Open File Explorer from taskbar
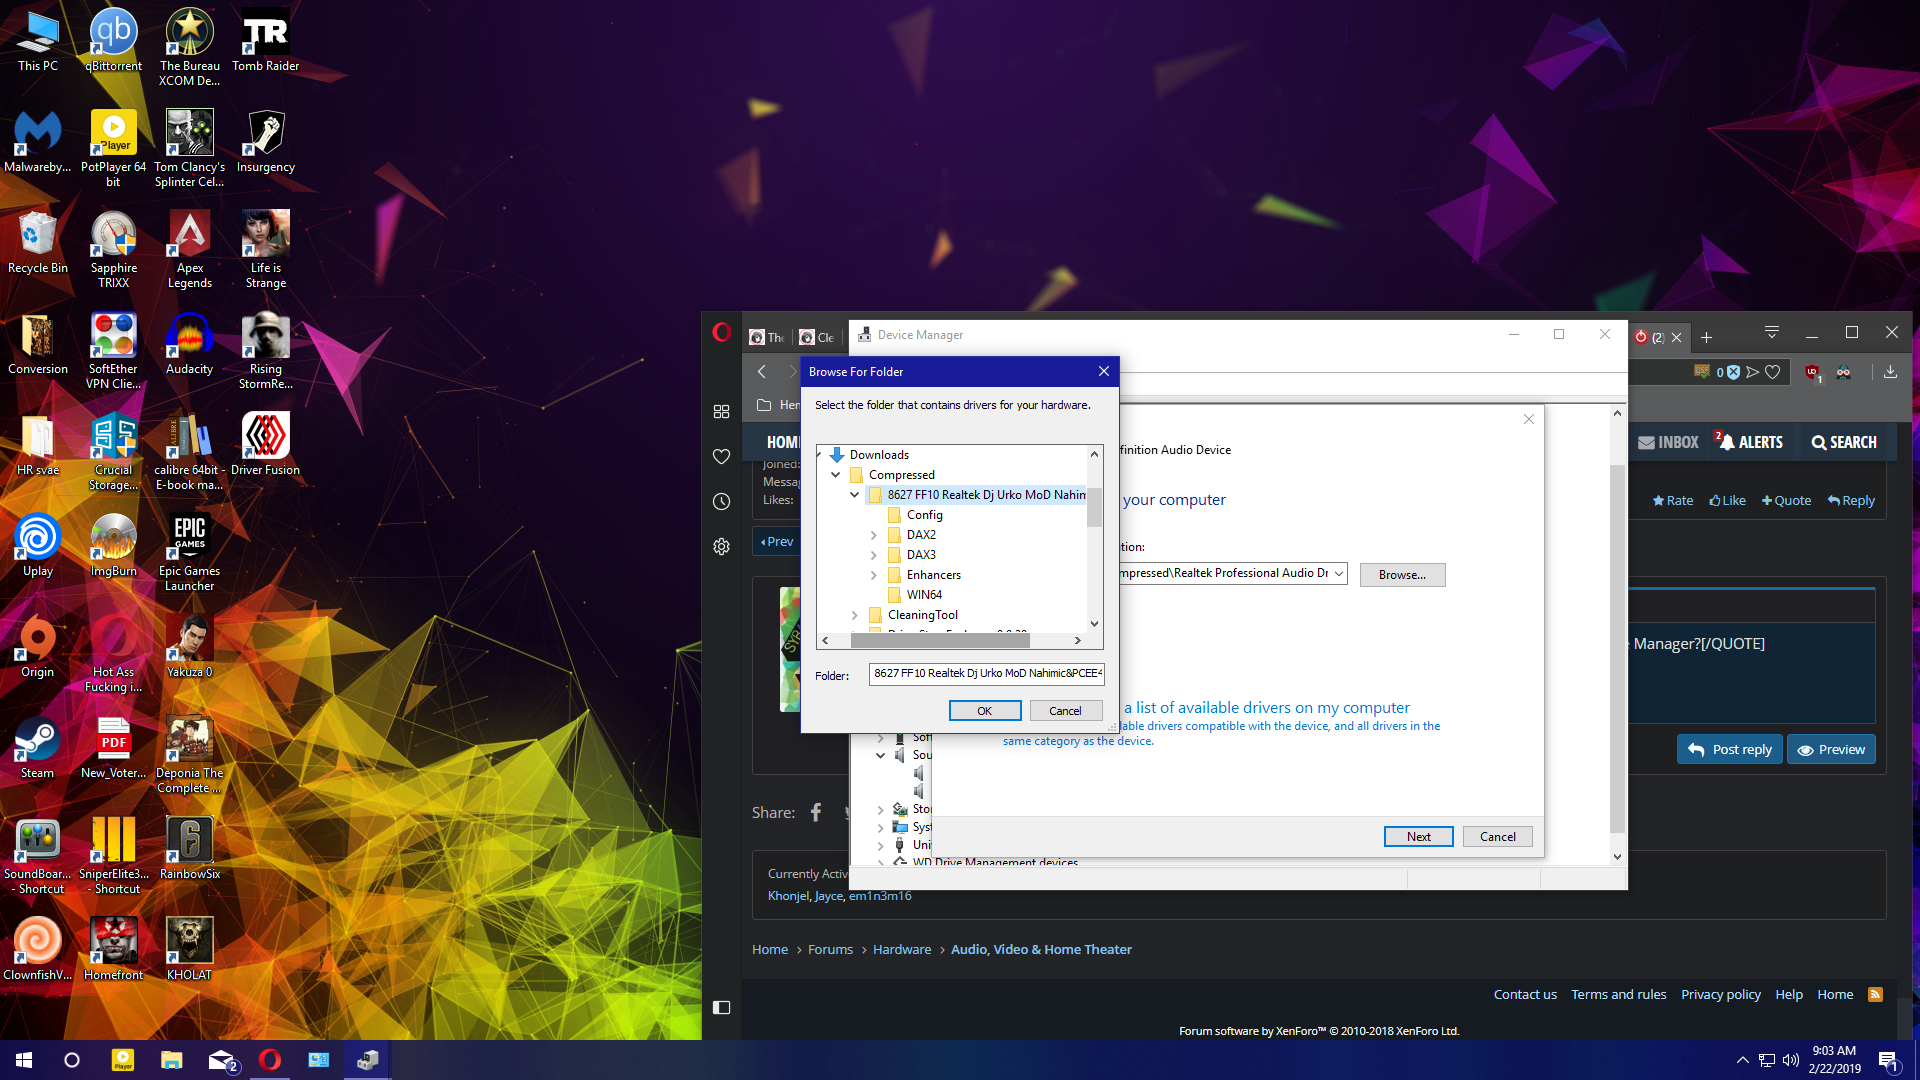Image resolution: width=1920 pixels, height=1080 pixels. 172,1060
